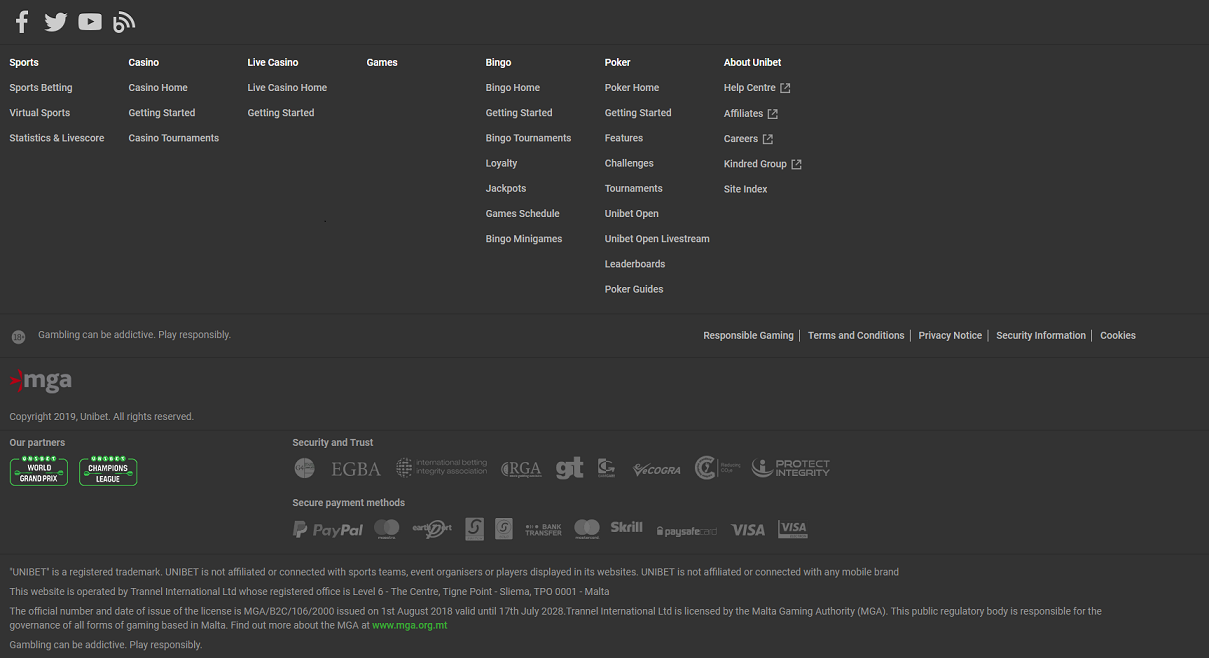This screenshot has width=1209, height=658.
Task: Open Bingo Minigames
Action: pos(524,239)
